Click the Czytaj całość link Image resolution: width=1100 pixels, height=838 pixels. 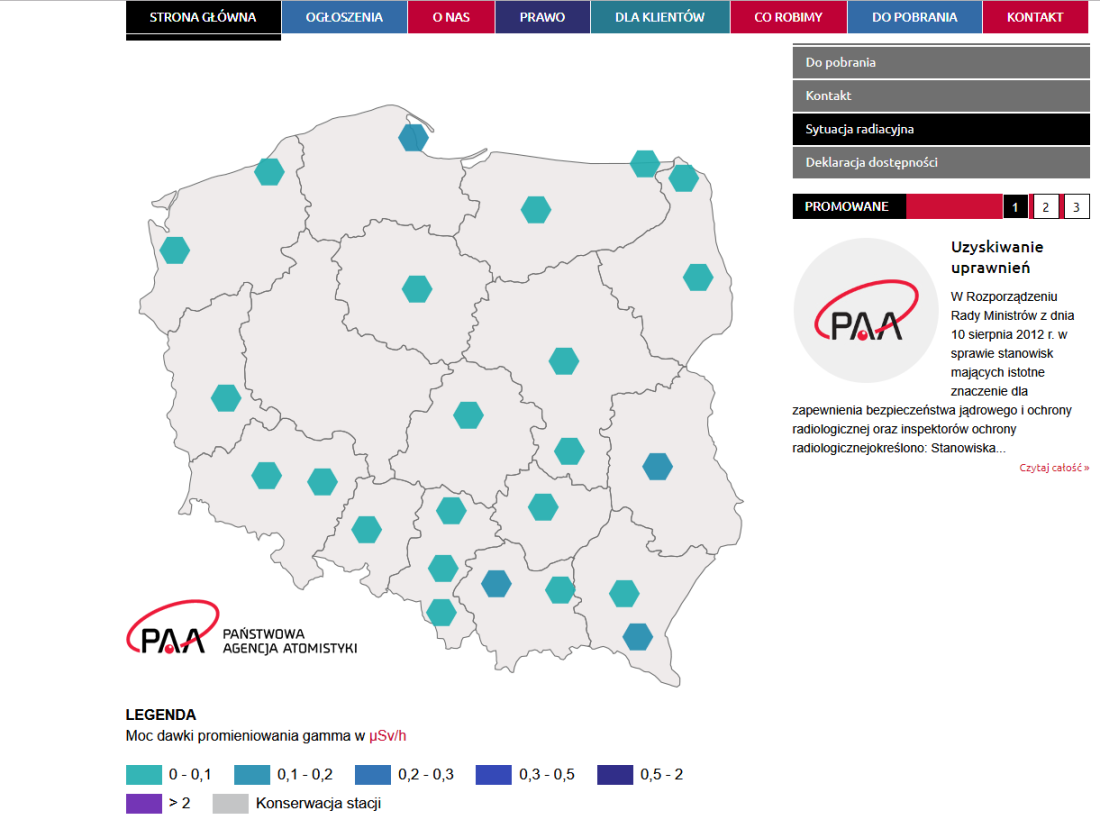(x=1054, y=468)
